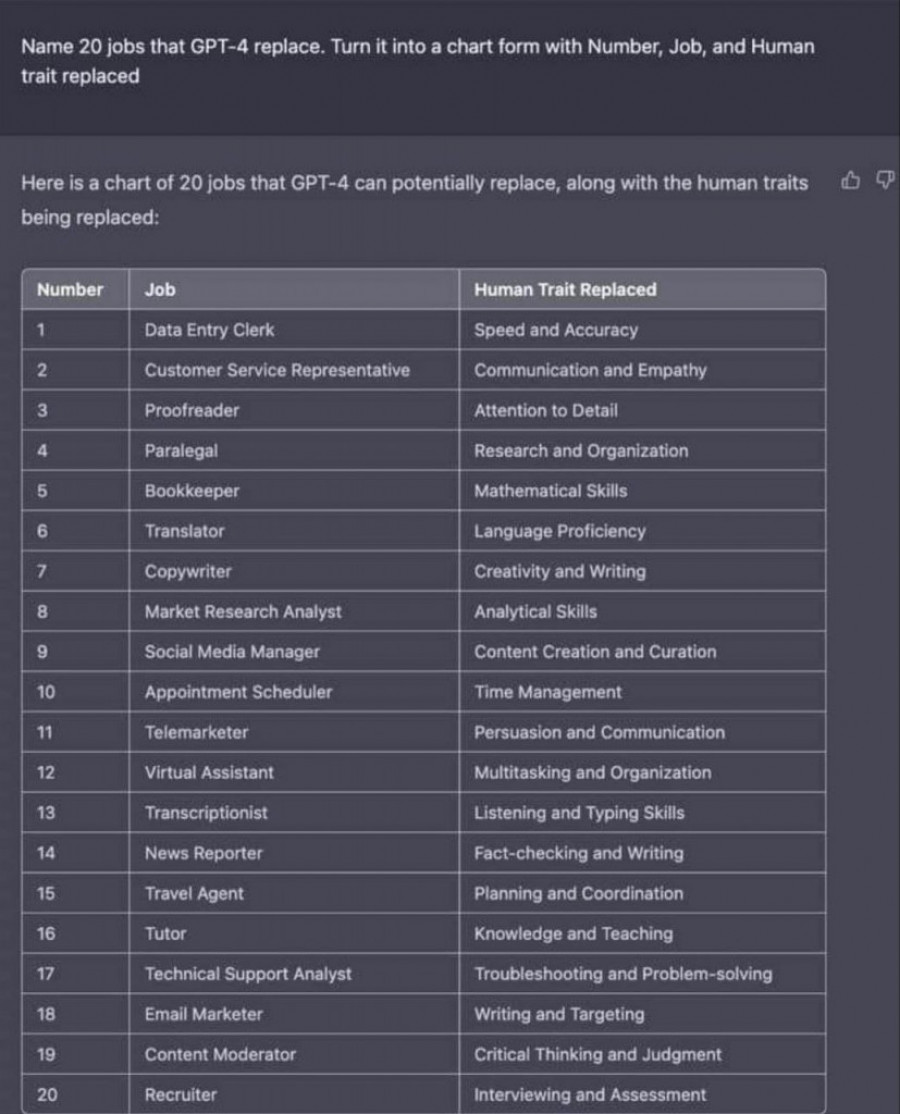Viewport: 900px width, 1114px height.
Task: Click the 'Copywriter' table cell
Action: (188, 572)
